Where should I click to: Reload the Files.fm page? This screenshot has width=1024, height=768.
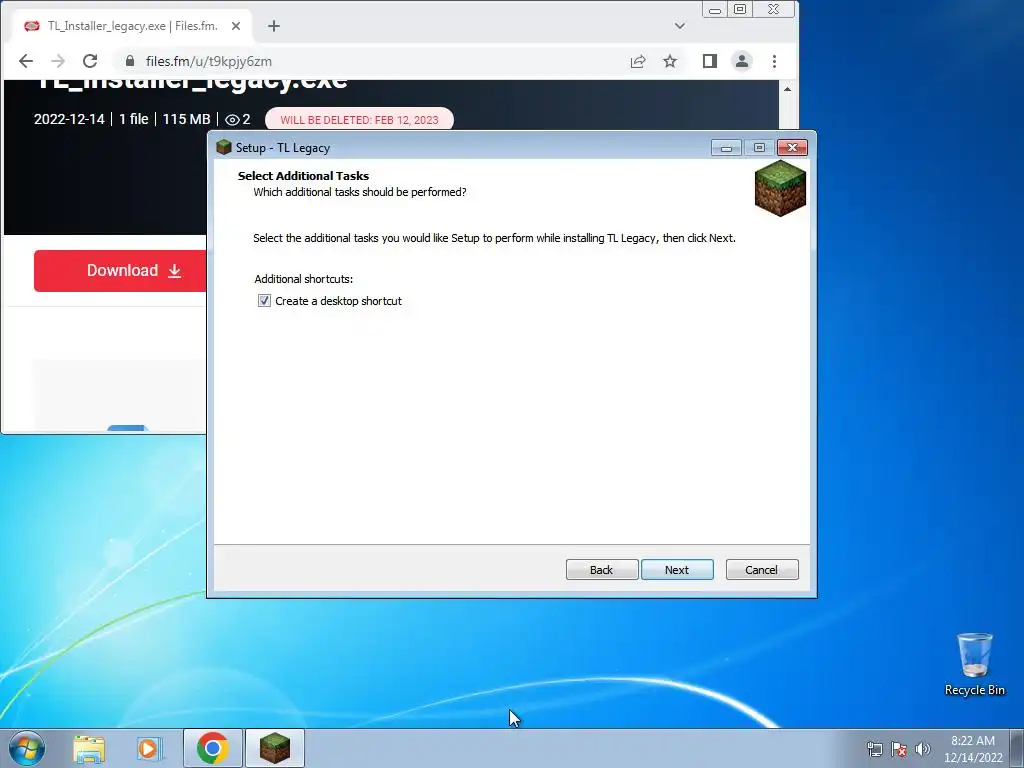click(x=90, y=61)
